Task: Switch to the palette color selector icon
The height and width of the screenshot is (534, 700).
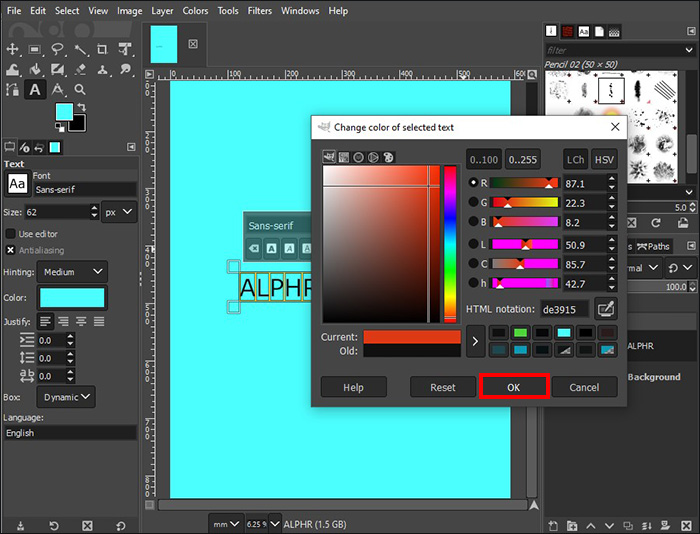Action: point(388,157)
